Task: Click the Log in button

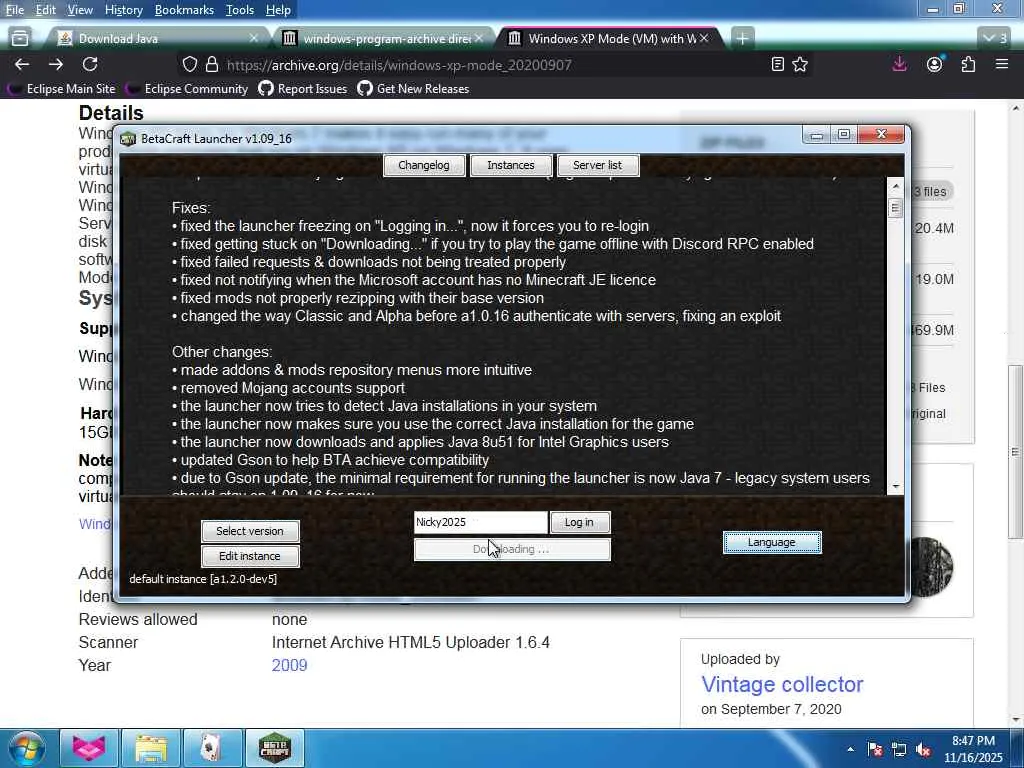Action: [579, 522]
